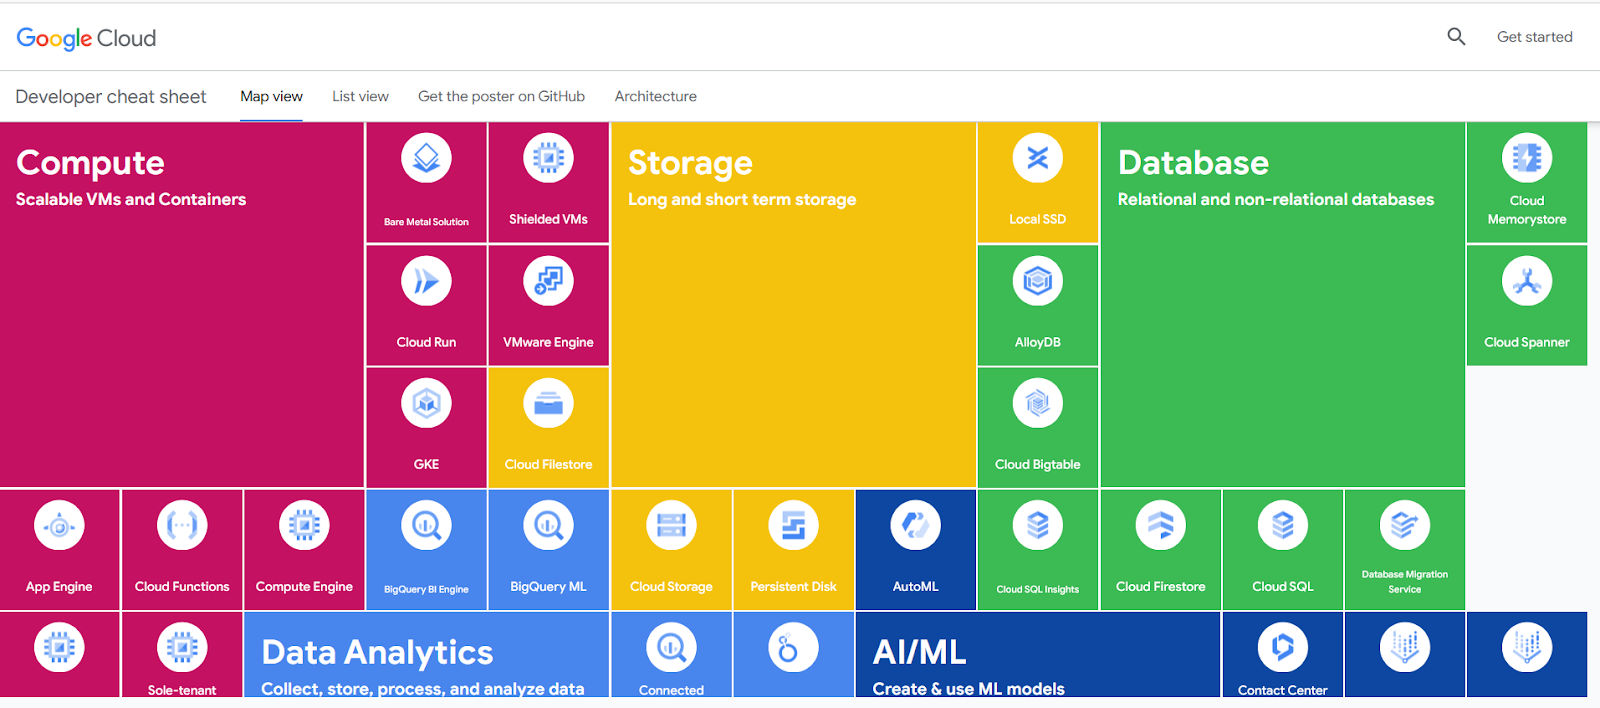Select the Persistent Disk icon
The height and width of the screenshot is (708, 1600).
coord(793,525)
